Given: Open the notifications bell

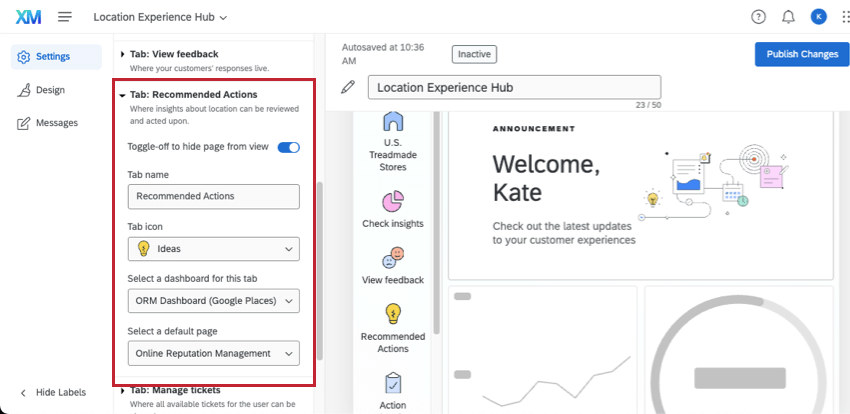Looking at the screenshot, I should point(788,17).
